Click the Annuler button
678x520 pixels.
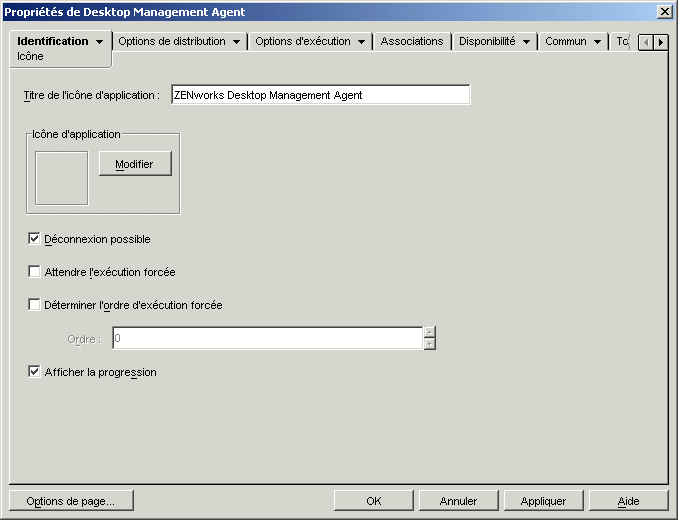458,501
